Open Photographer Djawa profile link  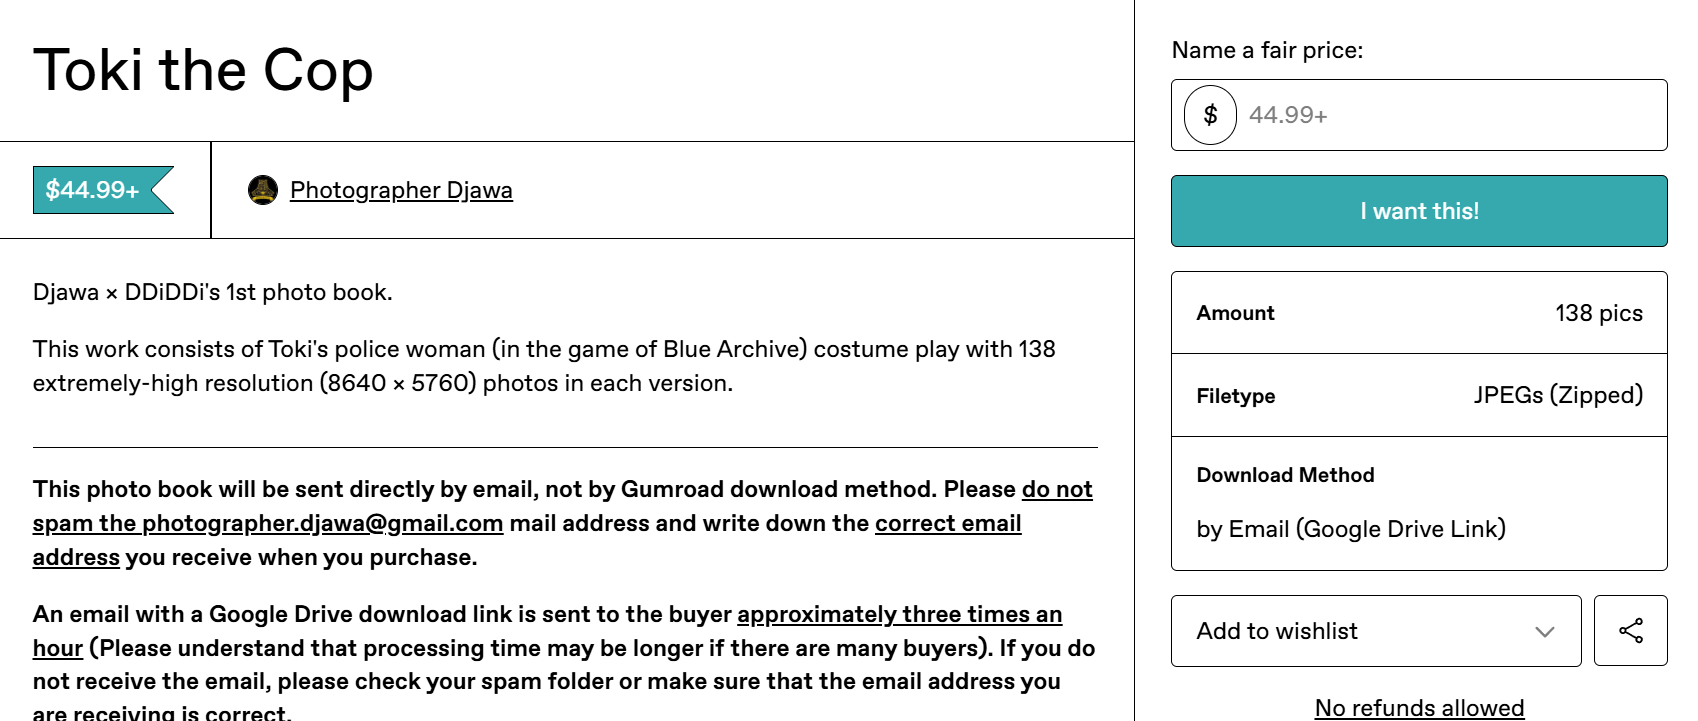click(401, 190)
